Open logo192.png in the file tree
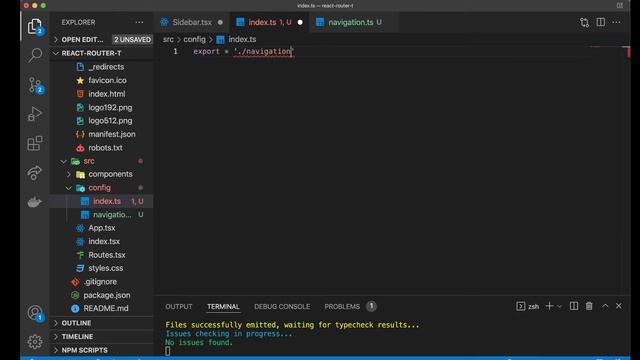The height and width of the screenshot is (360, 640). [x=110, y=108]
